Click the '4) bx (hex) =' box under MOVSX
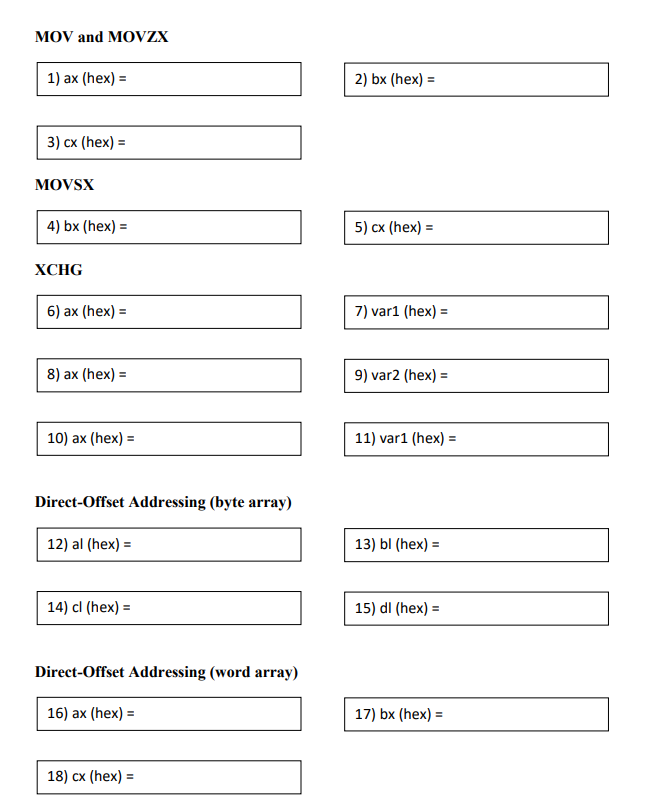 (169, 227)
